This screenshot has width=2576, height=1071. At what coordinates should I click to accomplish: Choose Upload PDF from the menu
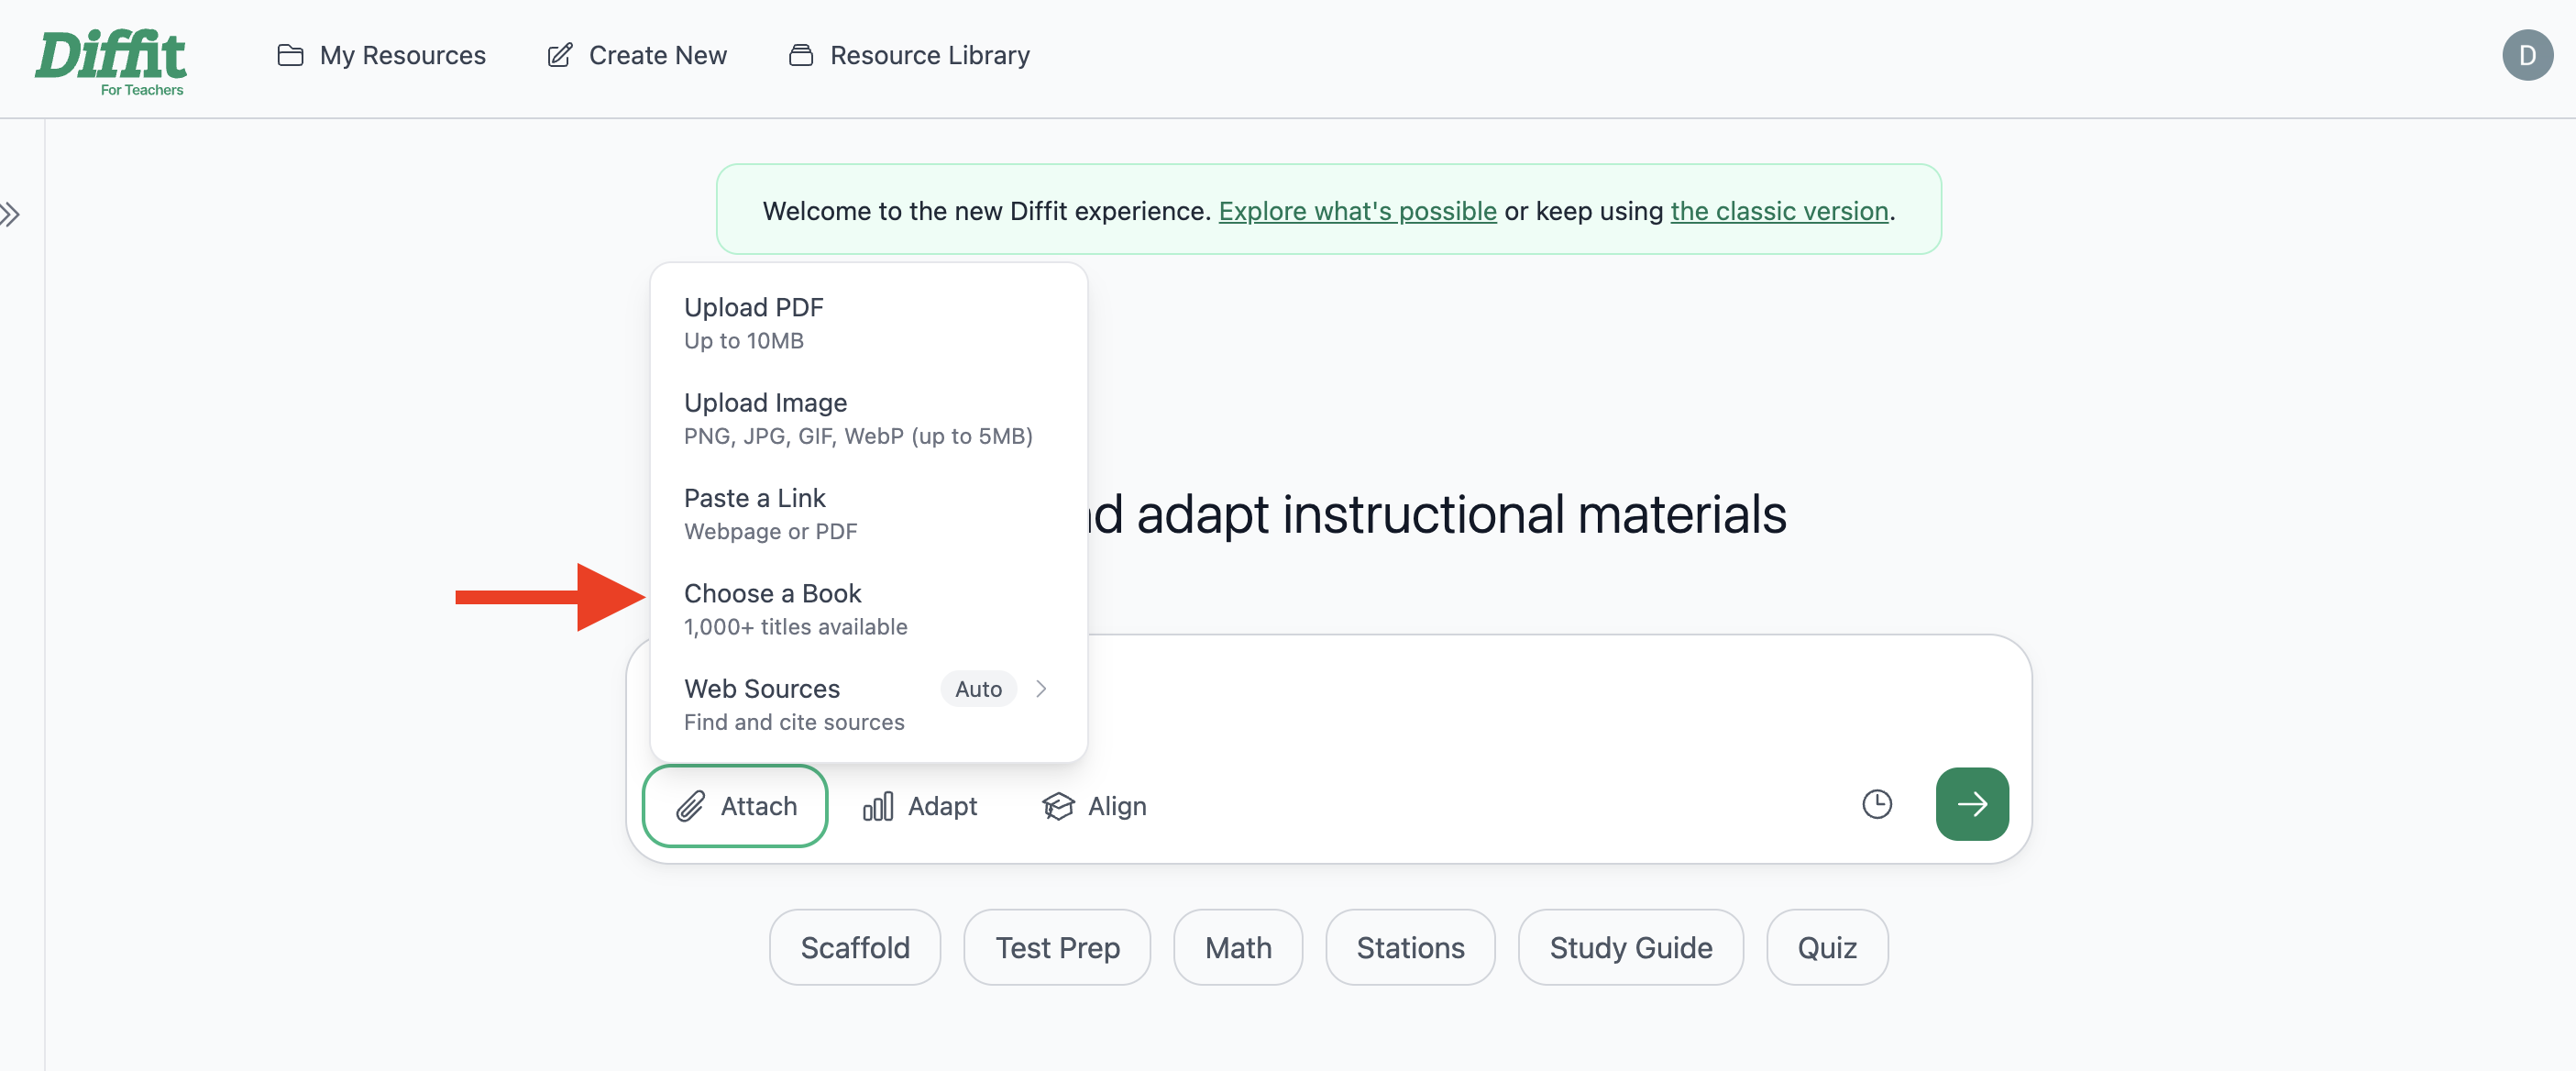868,323
